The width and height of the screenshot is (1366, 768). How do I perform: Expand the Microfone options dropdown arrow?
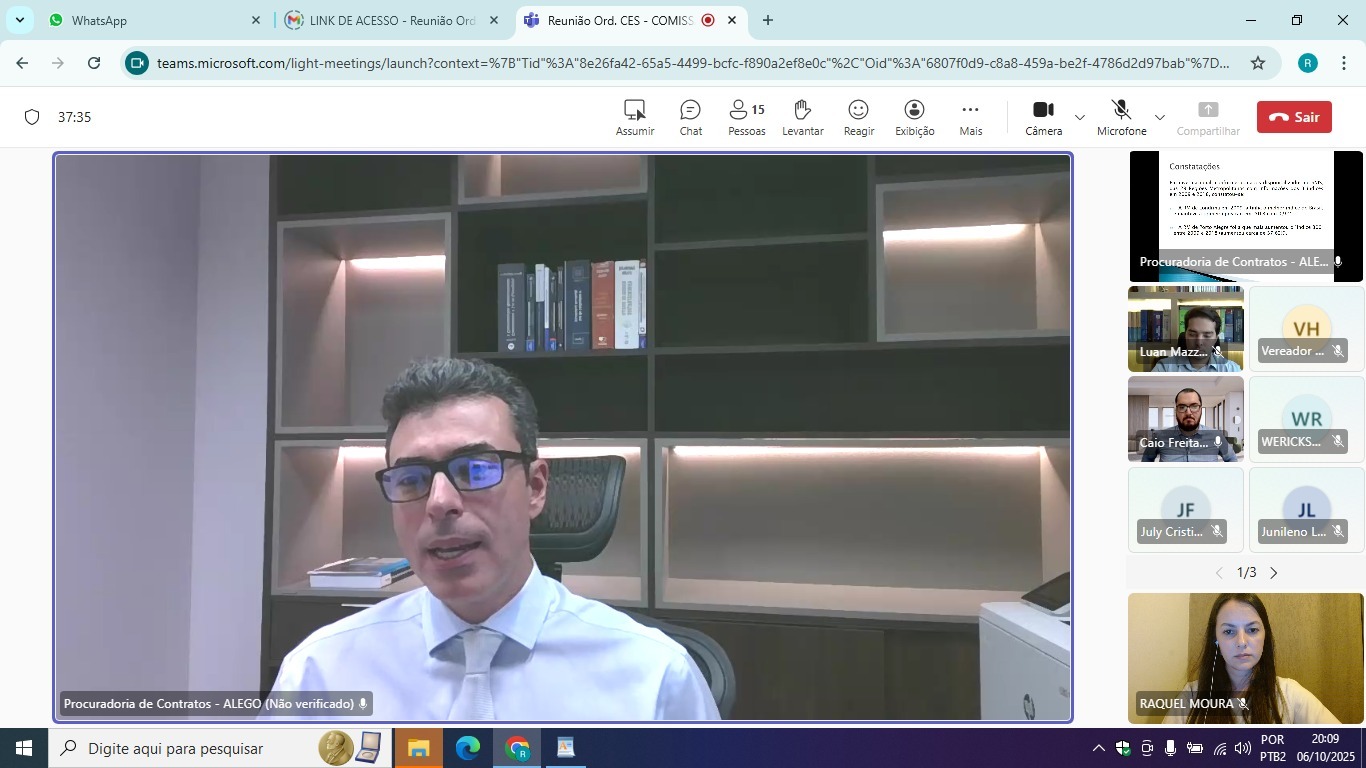tap(1160, 117)
